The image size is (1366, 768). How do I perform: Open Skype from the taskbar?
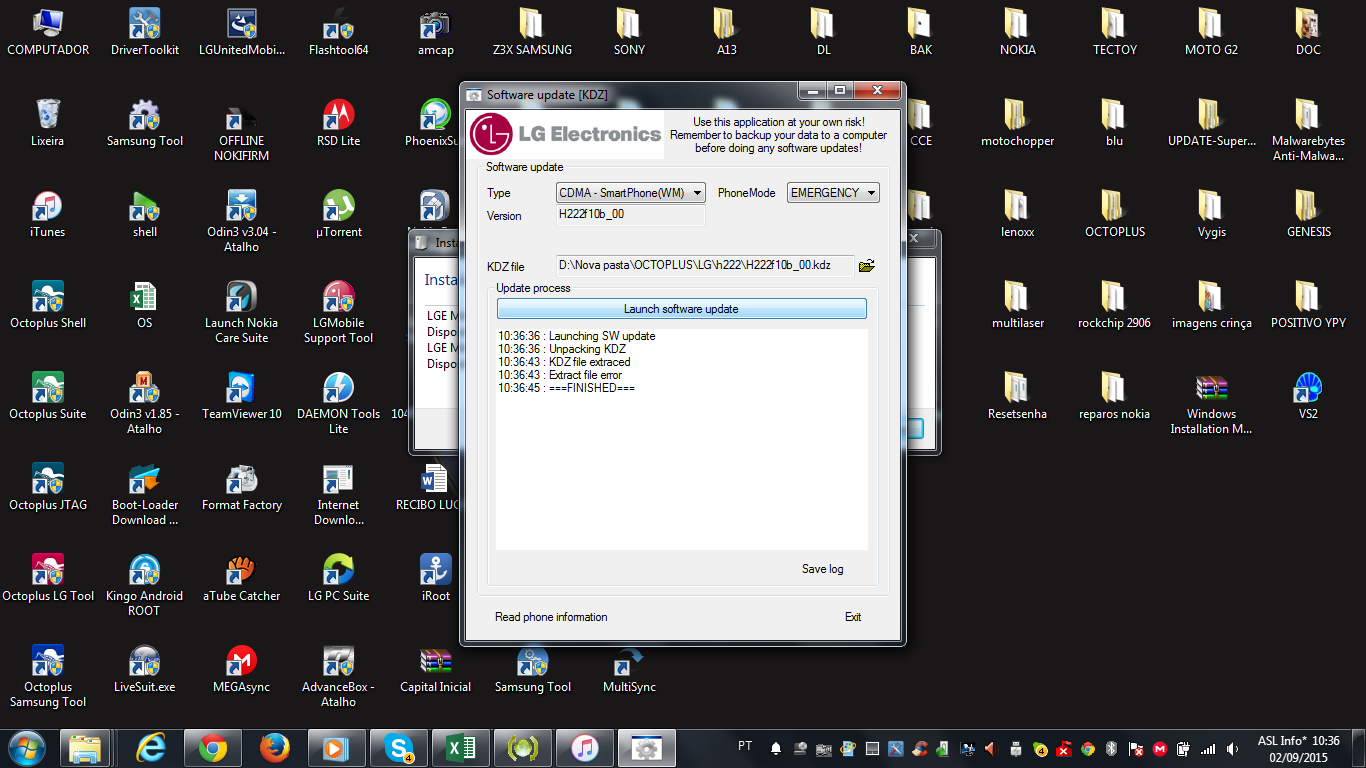click(x=398, y=747)
